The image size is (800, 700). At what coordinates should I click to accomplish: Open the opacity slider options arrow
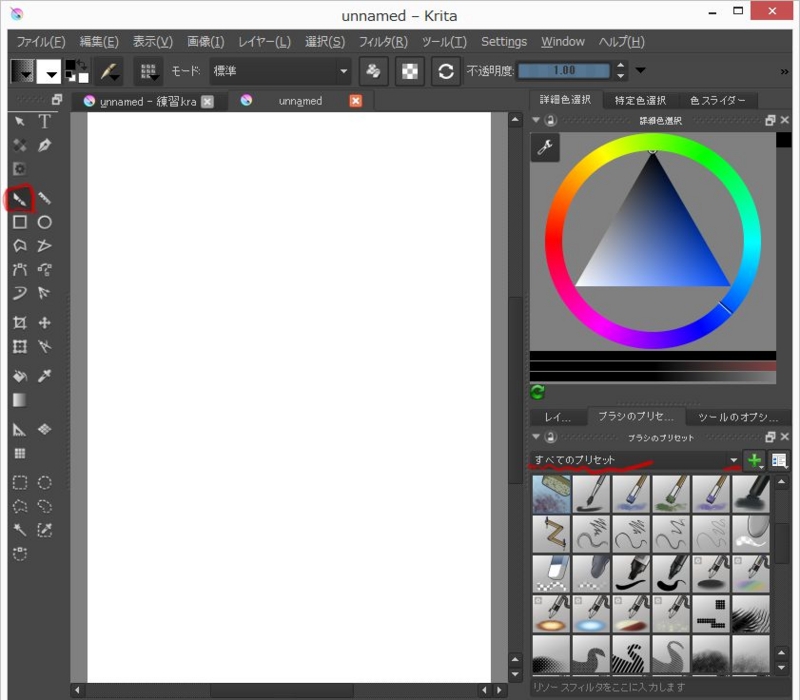pos(640,70)
